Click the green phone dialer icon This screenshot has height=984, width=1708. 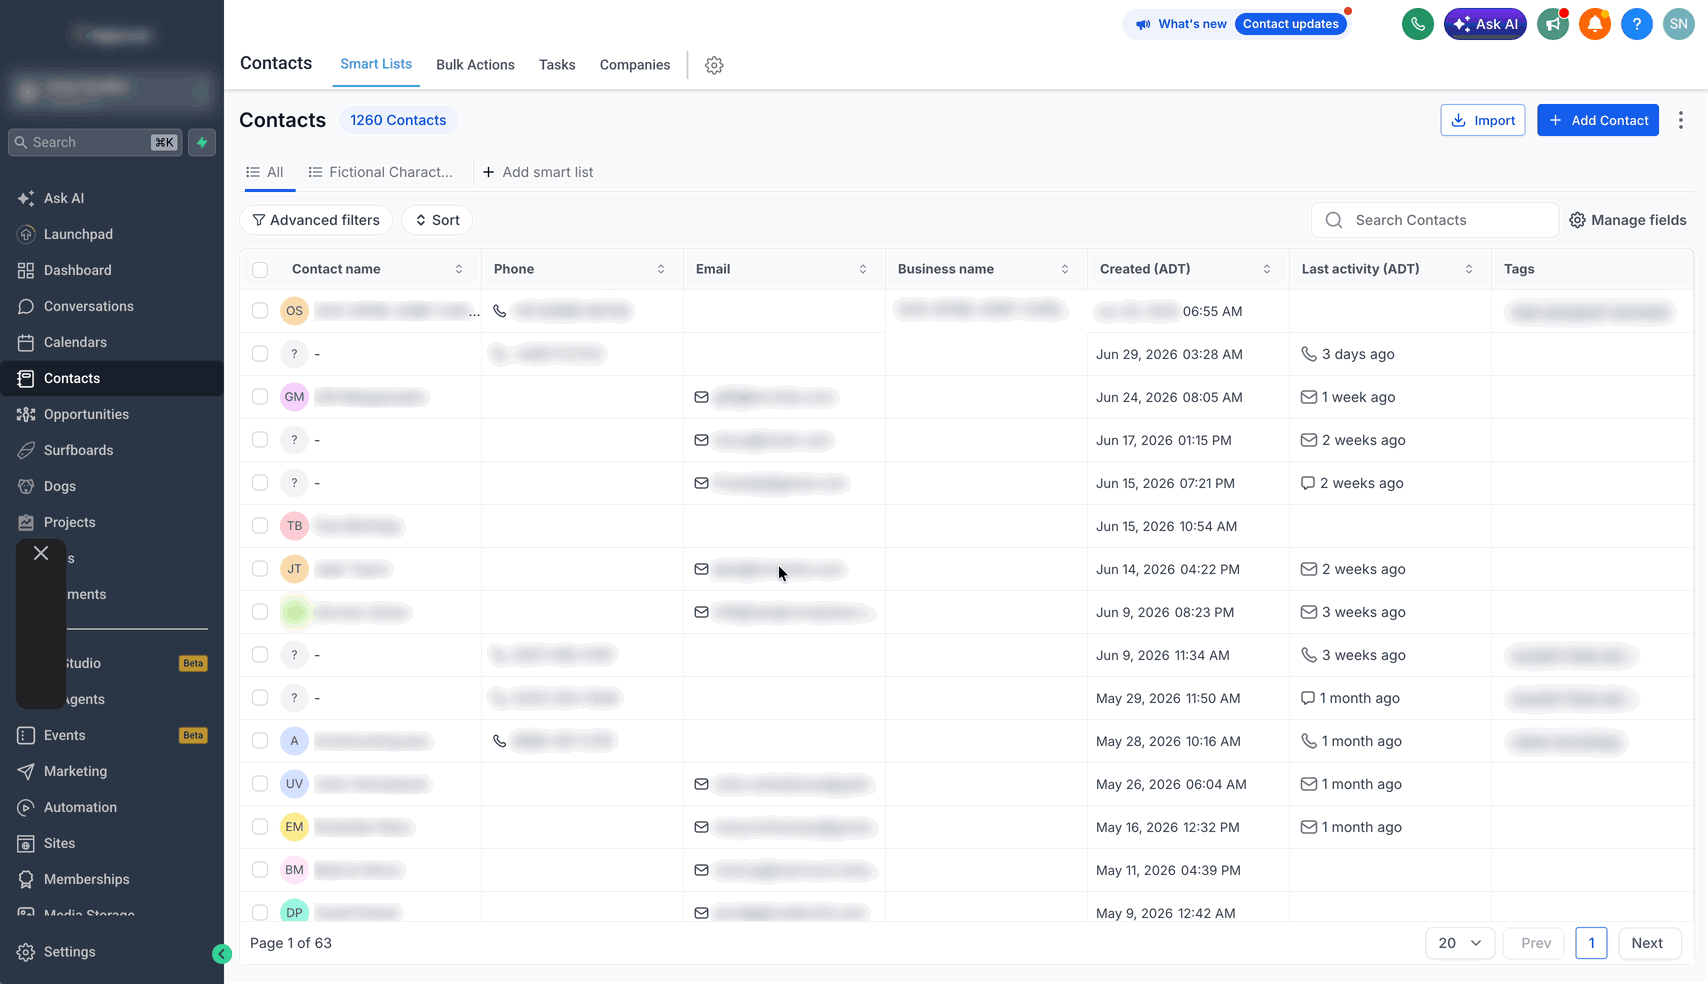point(1417,24)
